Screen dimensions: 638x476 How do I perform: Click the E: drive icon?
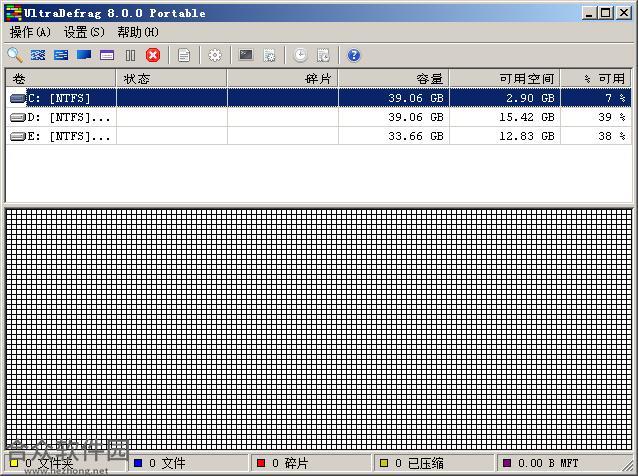[18, 136]
